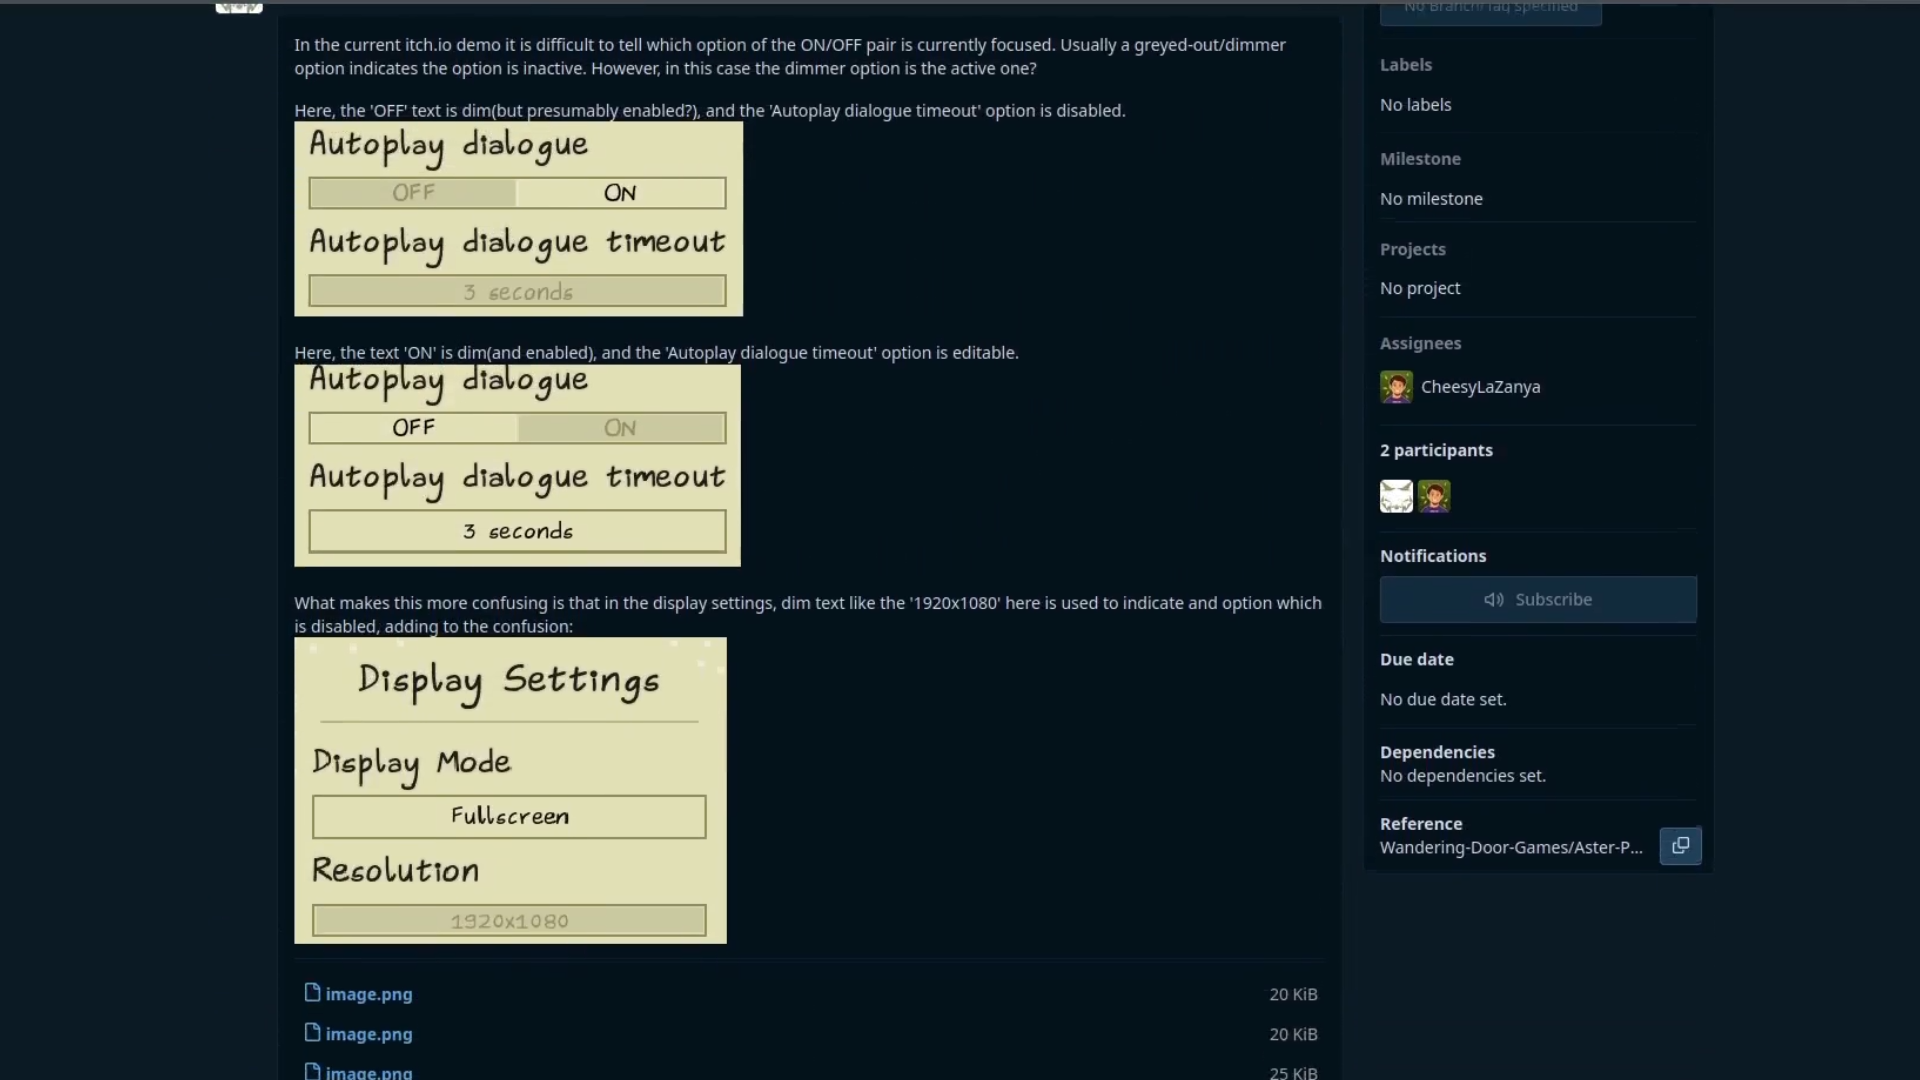Viewport: 1920px width, 1080px height.
Task: Click the Labels sidebar heading
Action: (1406, 65)
